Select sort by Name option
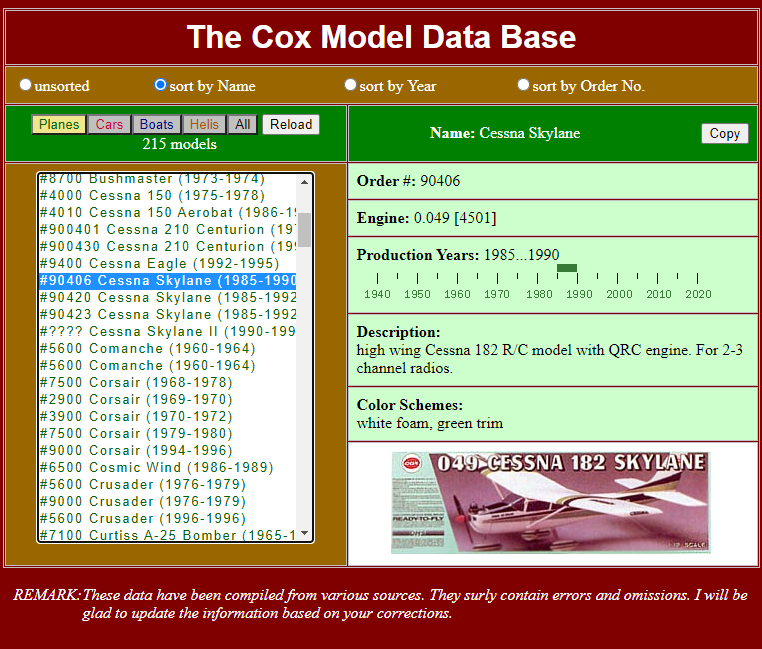 click(160, 85)
